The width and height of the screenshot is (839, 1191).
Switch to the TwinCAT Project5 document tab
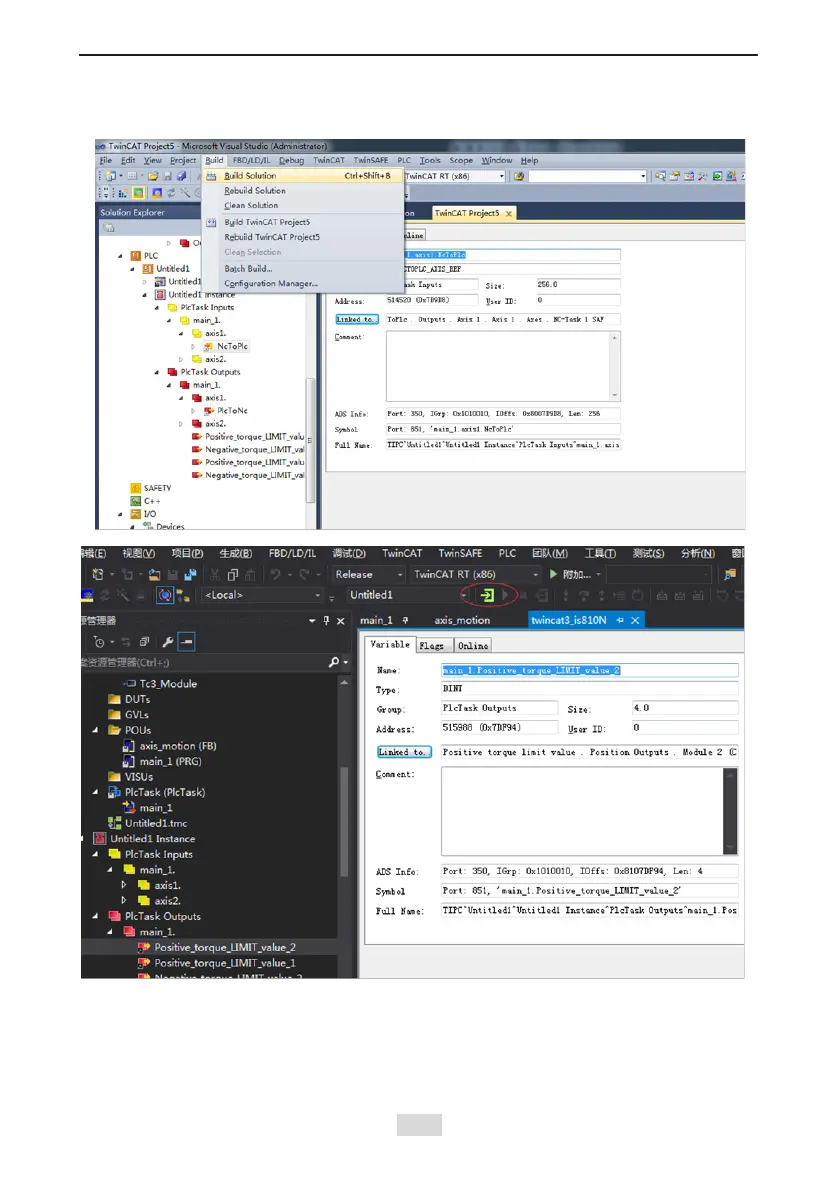[x=467, y=213]
